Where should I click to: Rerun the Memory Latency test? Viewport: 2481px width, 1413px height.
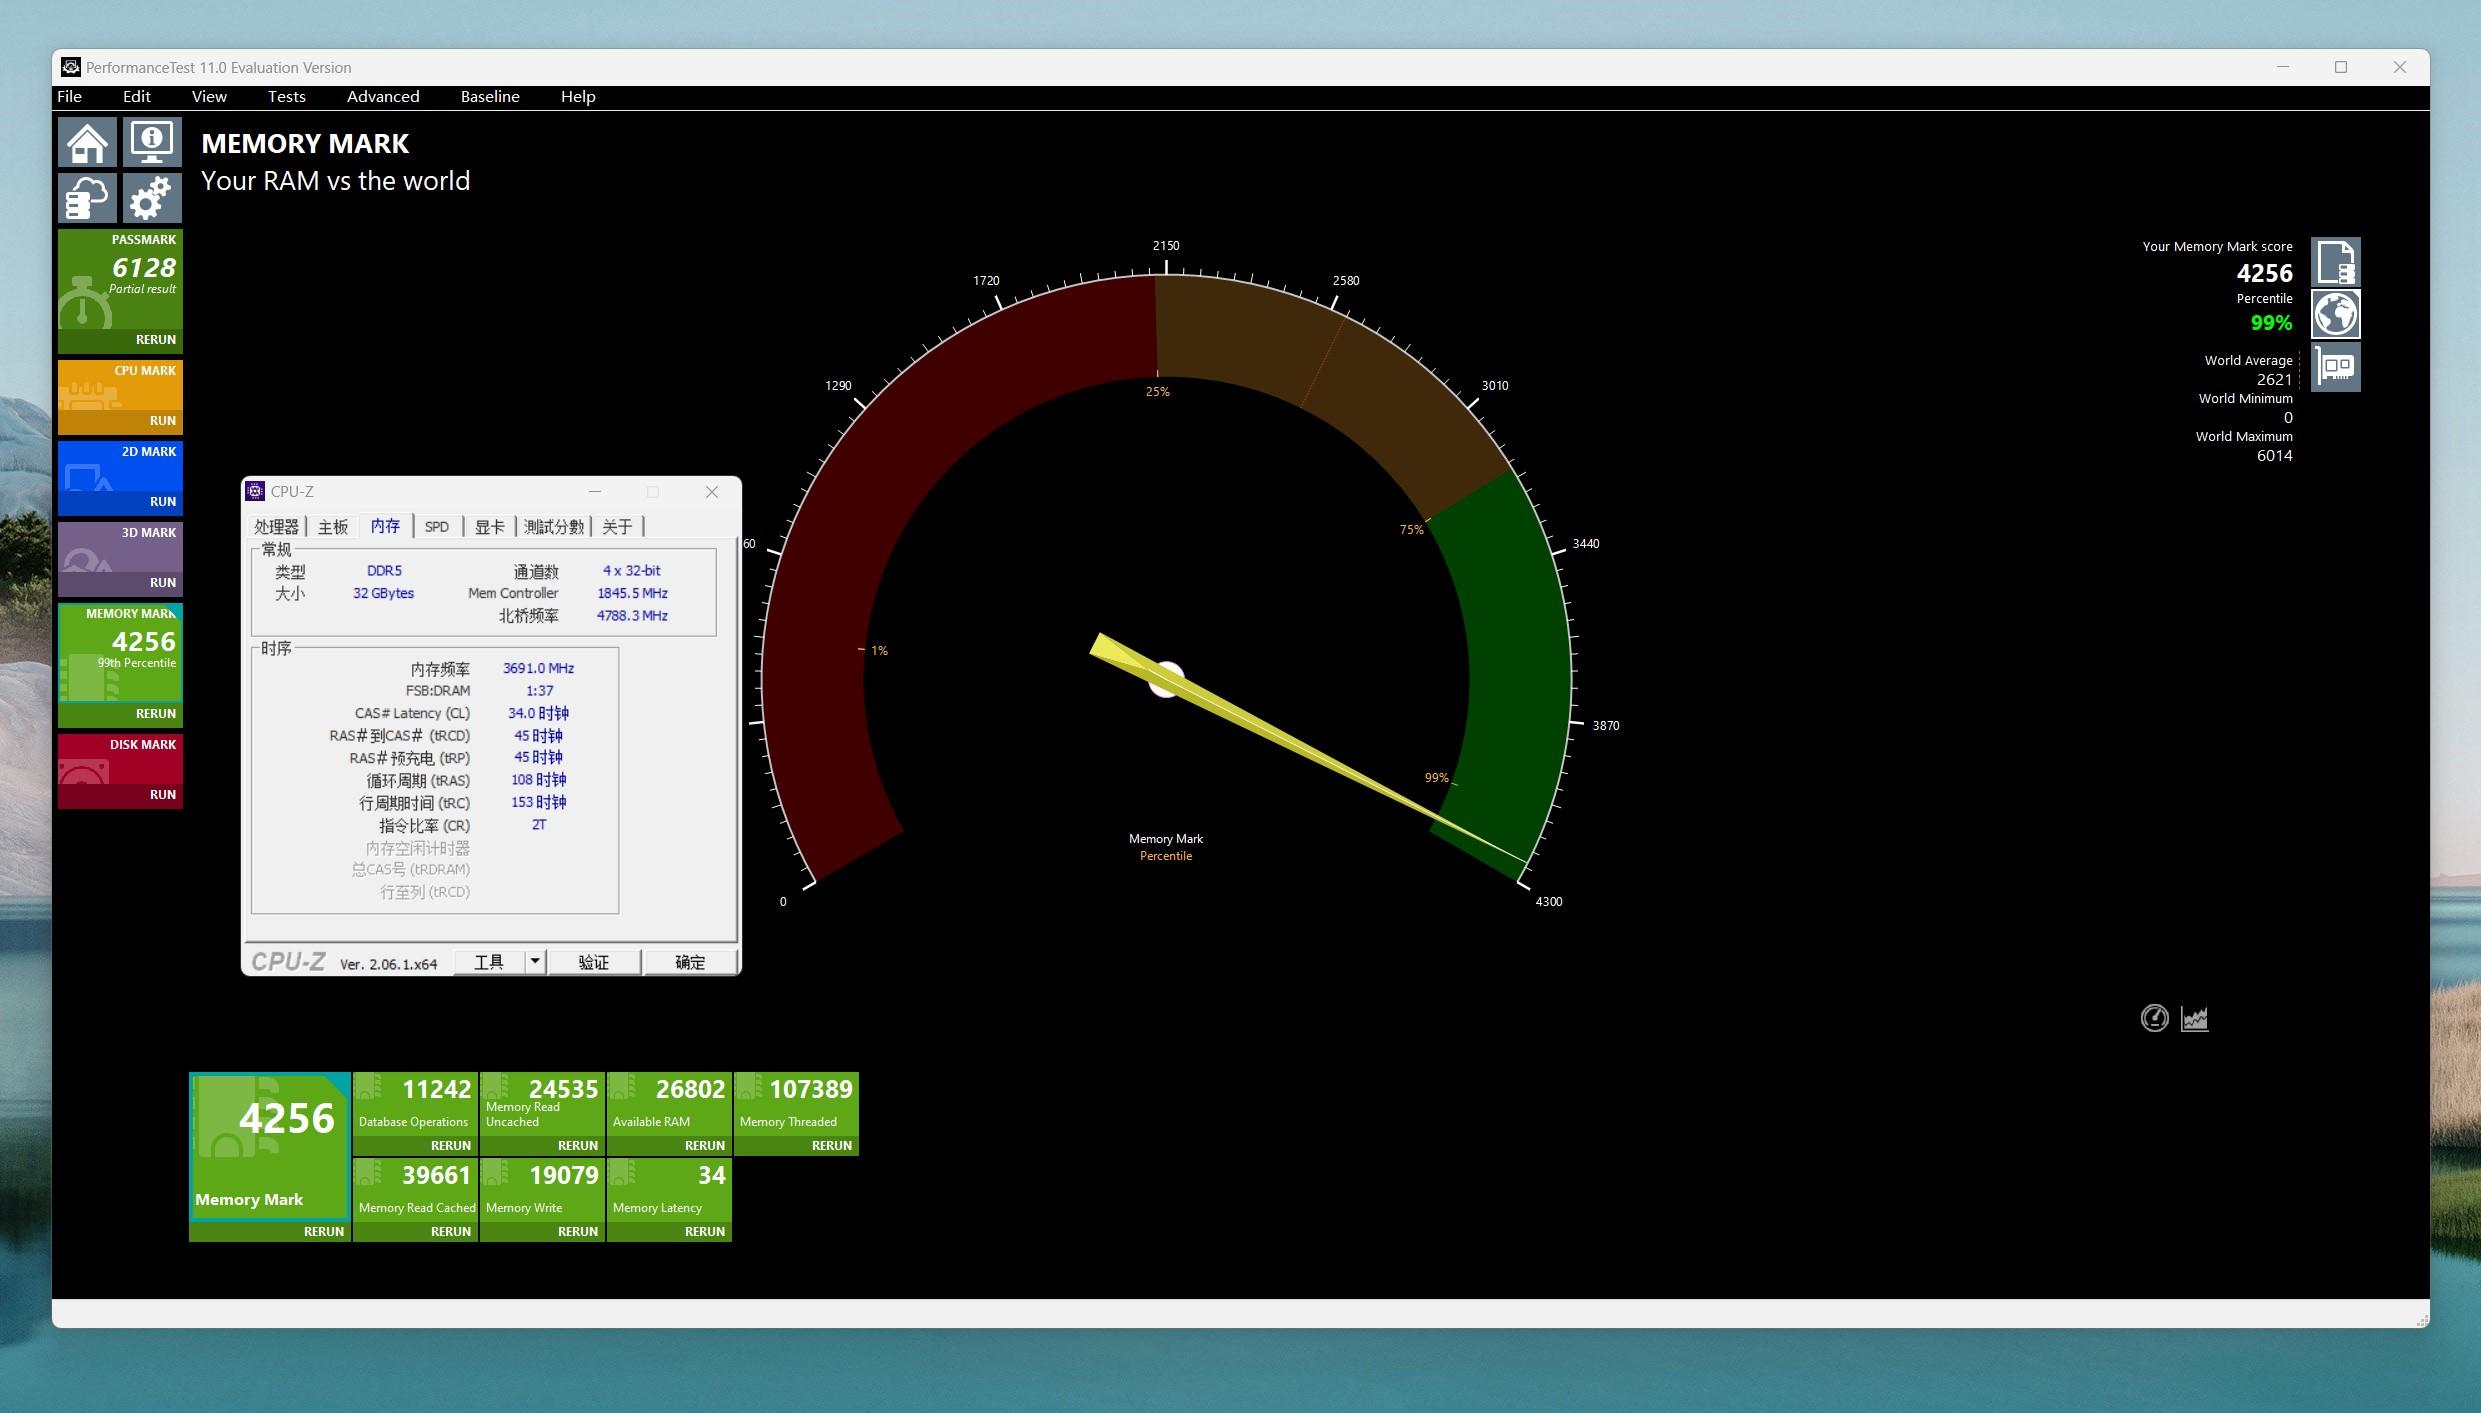[705, 1232]
